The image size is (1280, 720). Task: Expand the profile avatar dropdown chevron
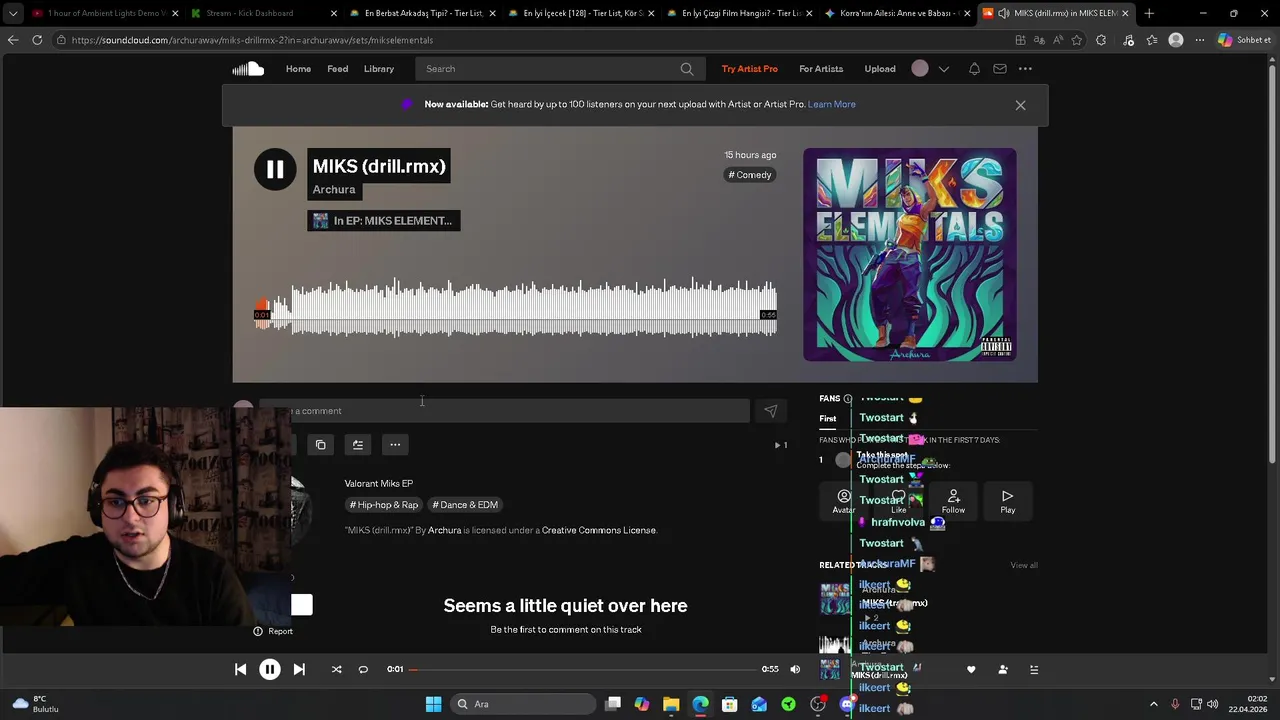943,69
